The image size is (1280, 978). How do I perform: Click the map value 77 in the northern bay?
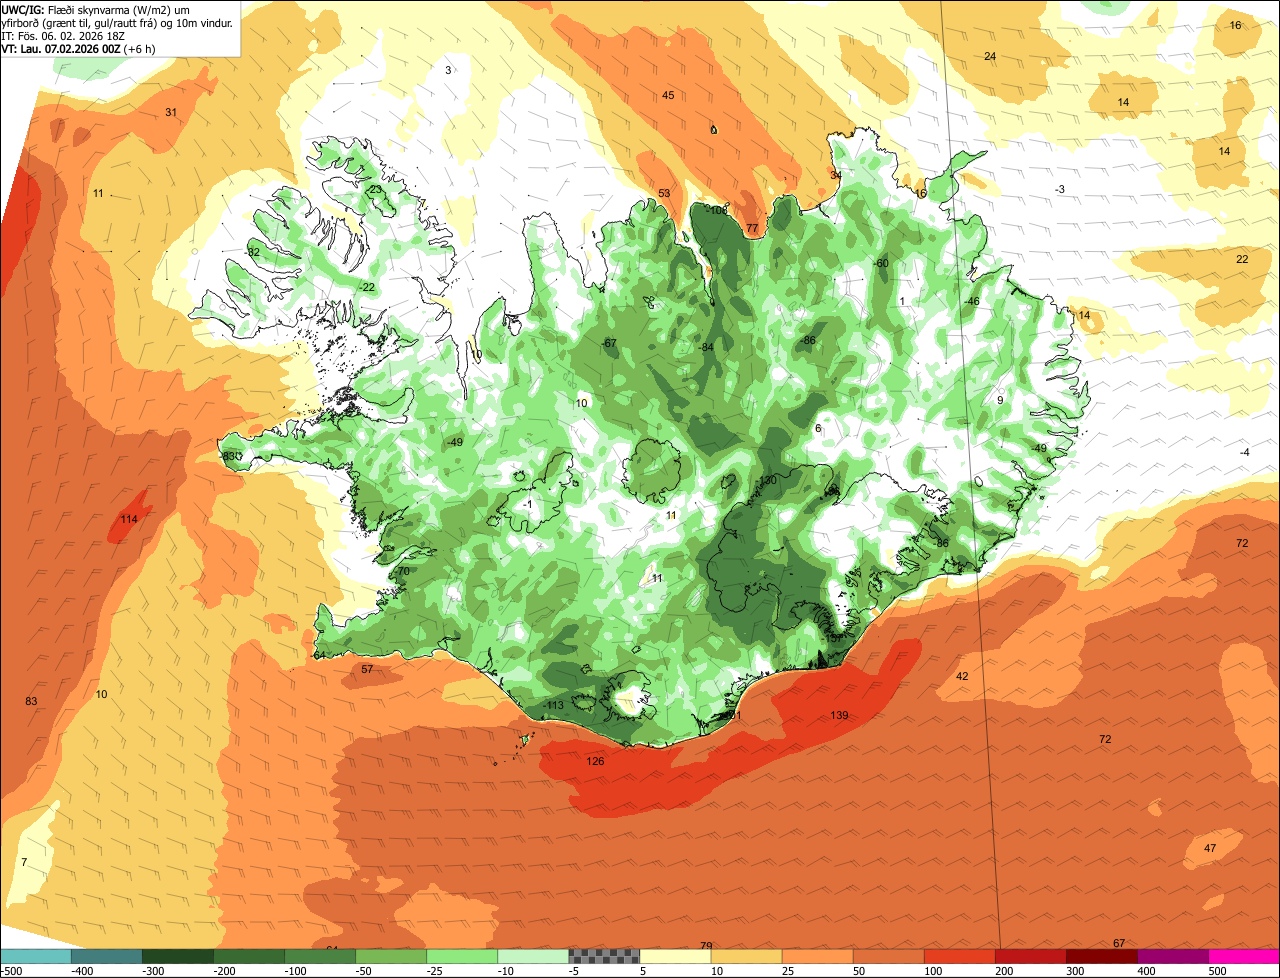tap(752, 229)
